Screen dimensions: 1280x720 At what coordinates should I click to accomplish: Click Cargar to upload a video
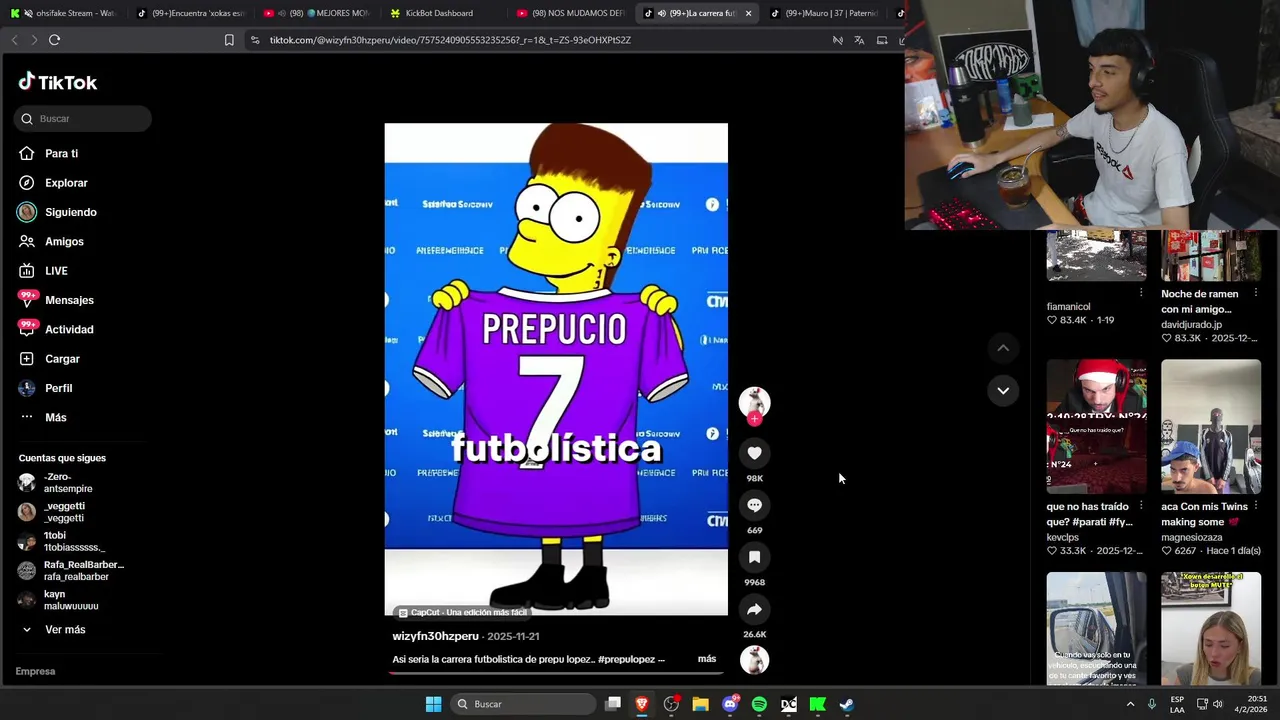(62, 359)
